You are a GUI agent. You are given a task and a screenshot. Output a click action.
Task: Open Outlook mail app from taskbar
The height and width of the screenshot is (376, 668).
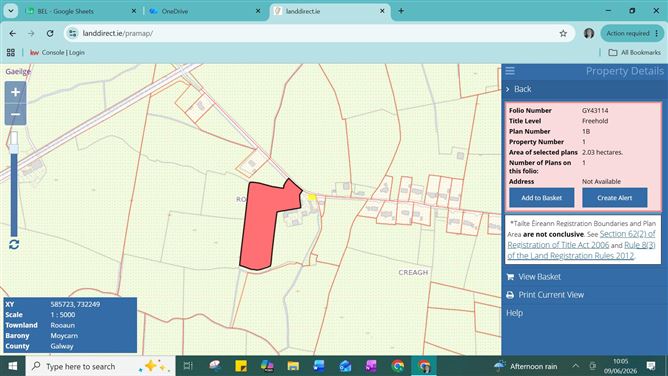click(x=345, y=366)
